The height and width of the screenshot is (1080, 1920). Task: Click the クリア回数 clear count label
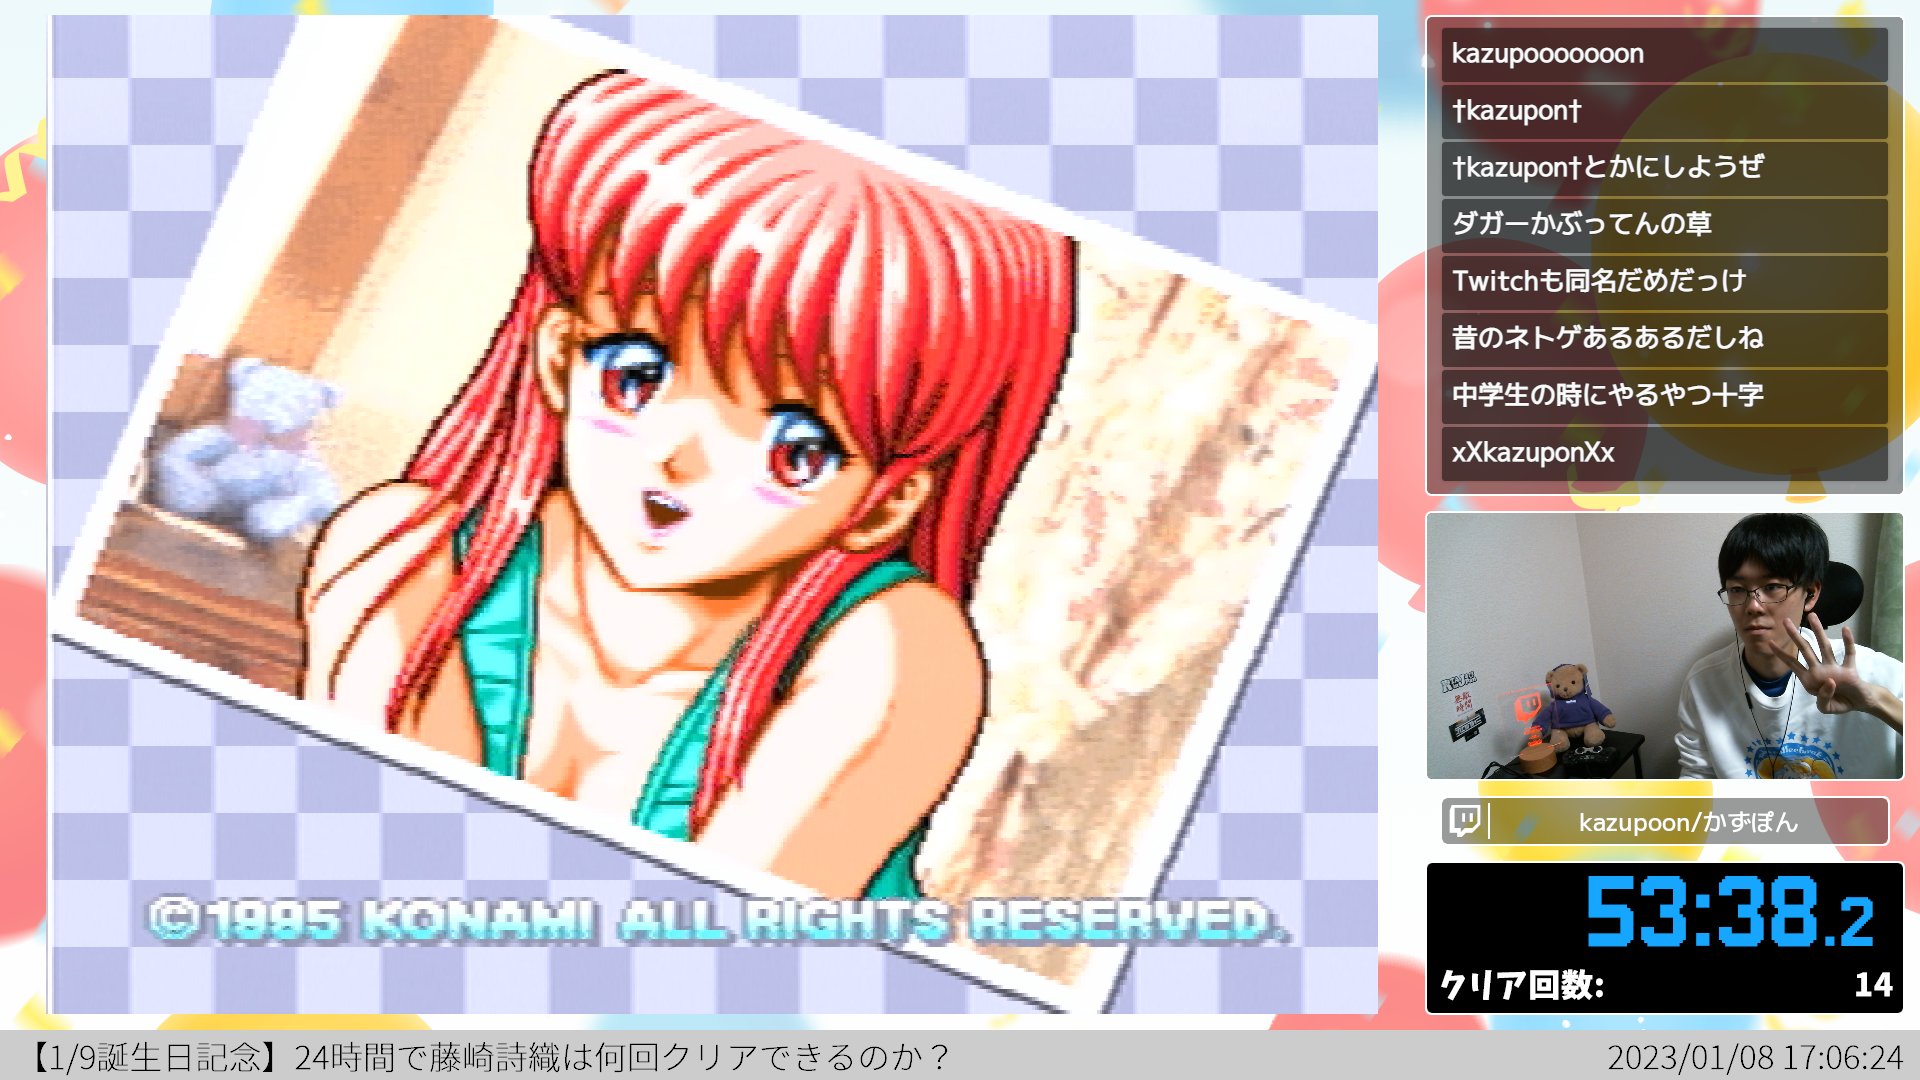(x=1521, y=985)
